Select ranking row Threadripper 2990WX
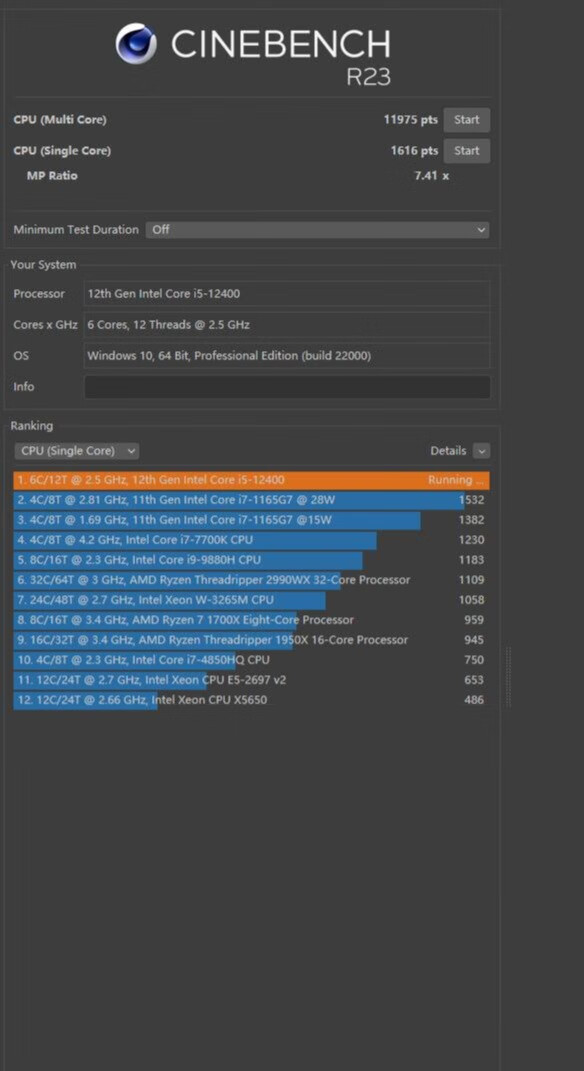 click(x=251, y=580)
